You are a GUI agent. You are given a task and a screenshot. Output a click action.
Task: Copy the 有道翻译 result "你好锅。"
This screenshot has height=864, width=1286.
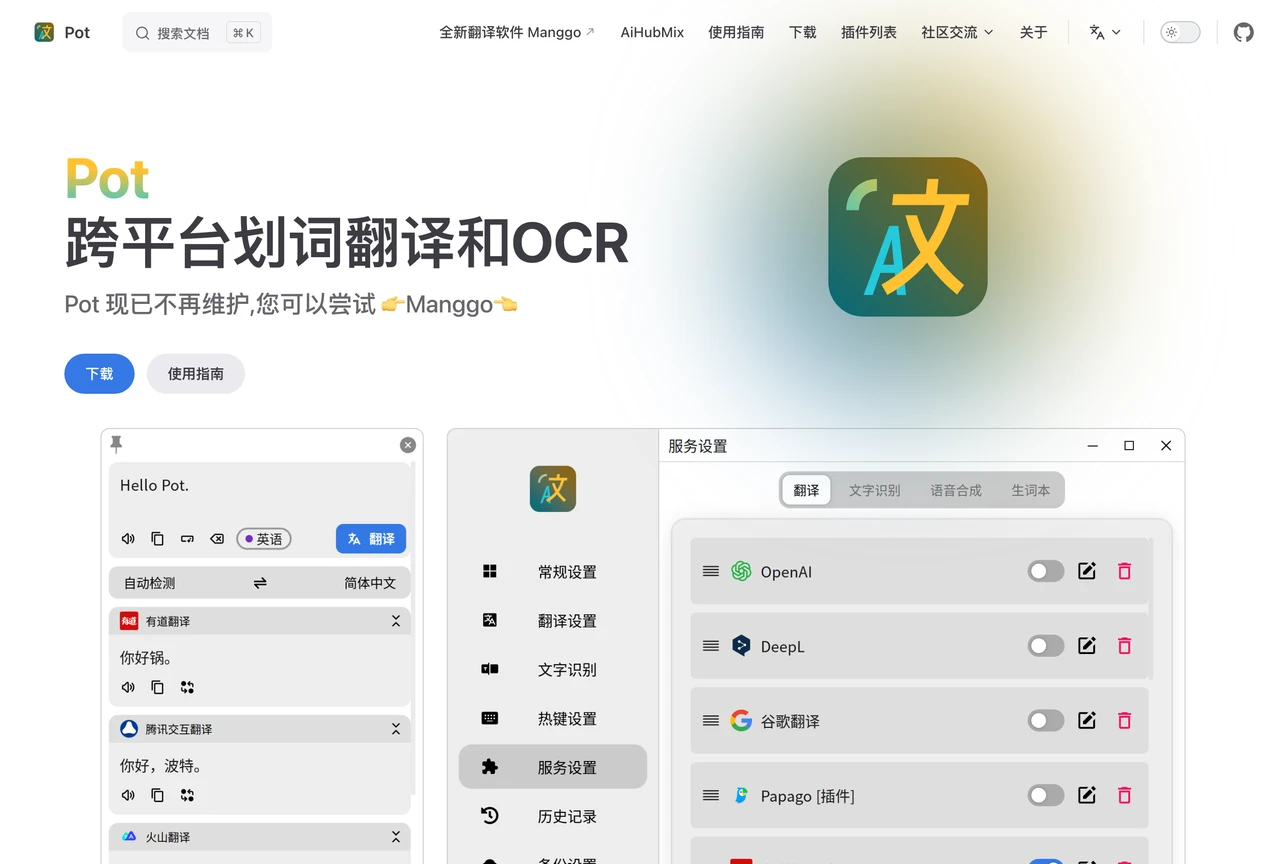[157, 687]
